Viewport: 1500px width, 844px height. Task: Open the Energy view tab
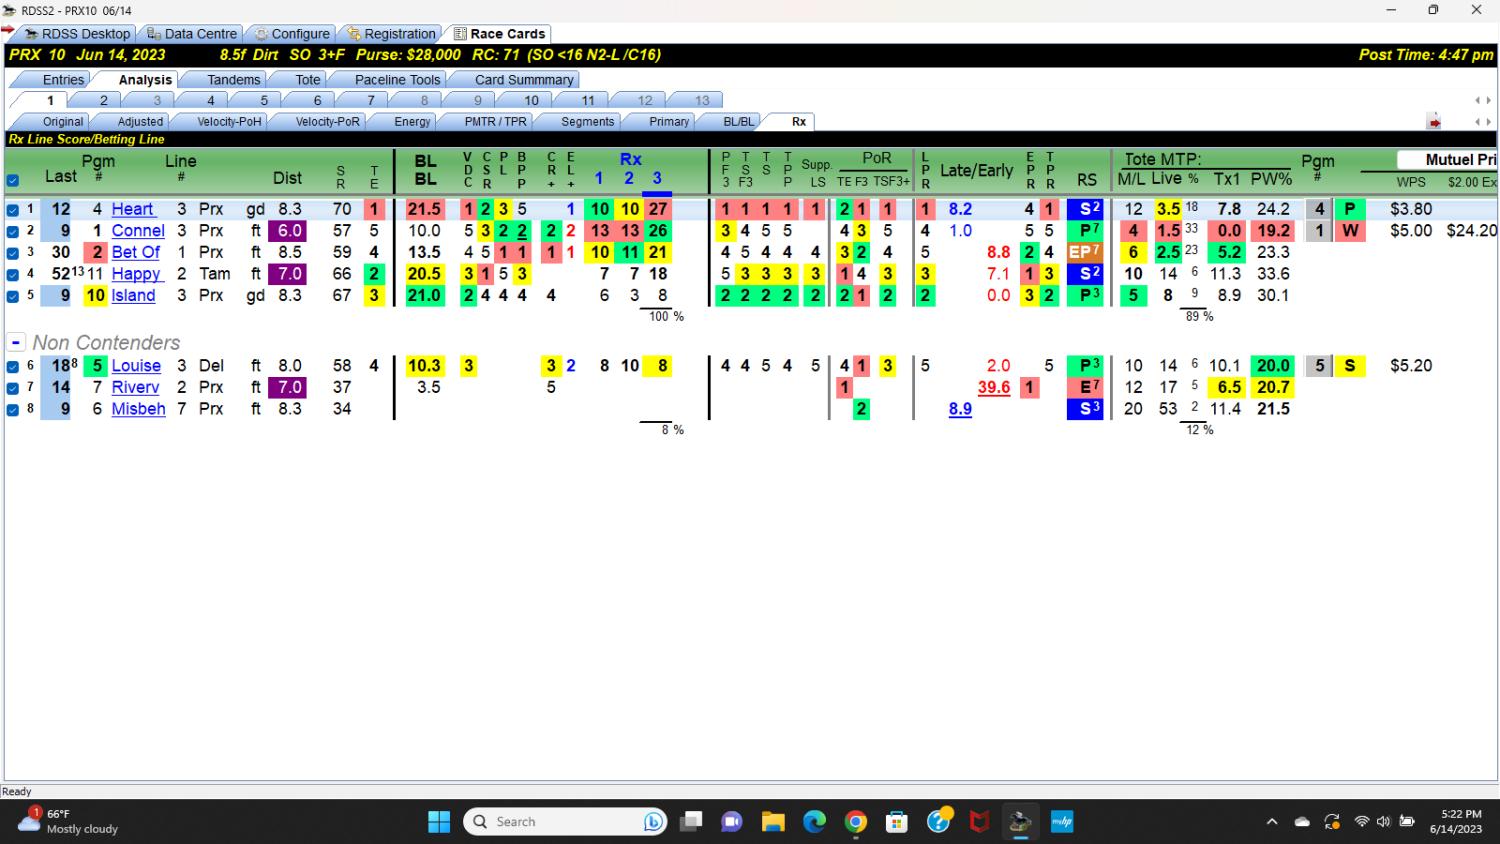pyautogui.click(x=412, y=122)
